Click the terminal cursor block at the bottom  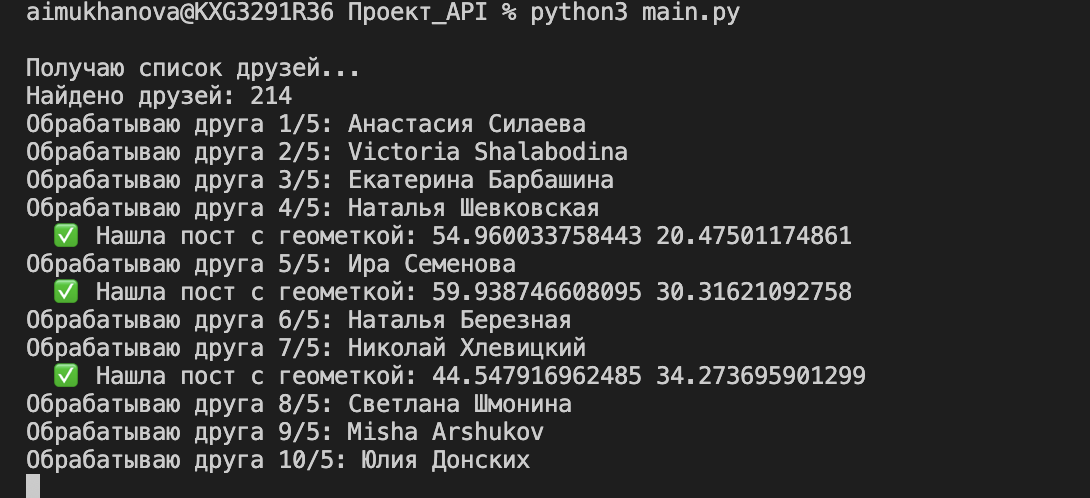click(33, 486)
